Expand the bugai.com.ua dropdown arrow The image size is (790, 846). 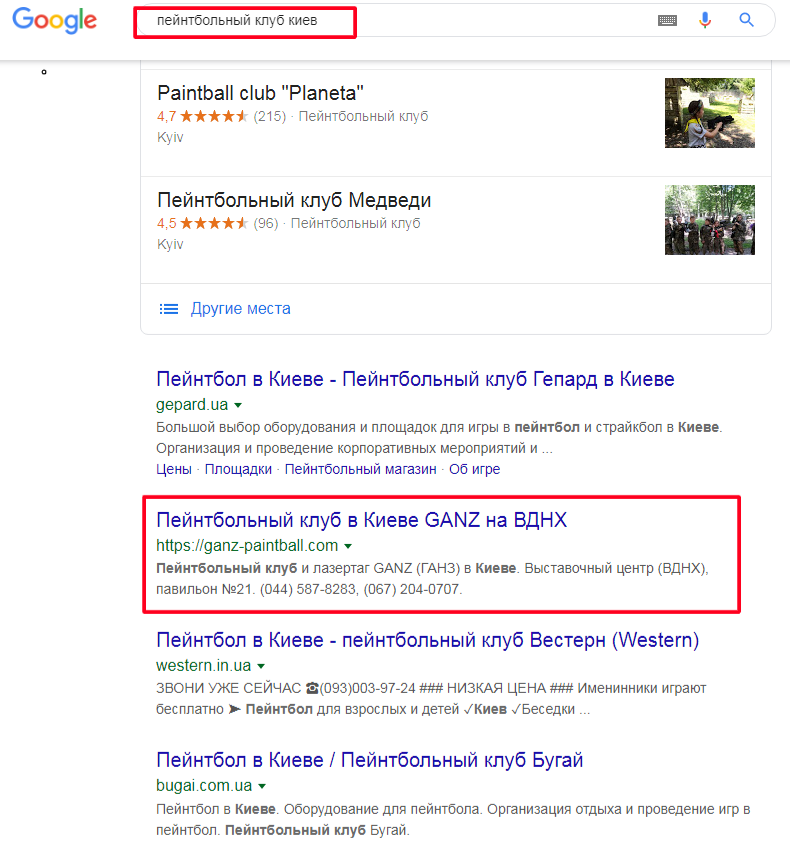[x=262, y=786]
